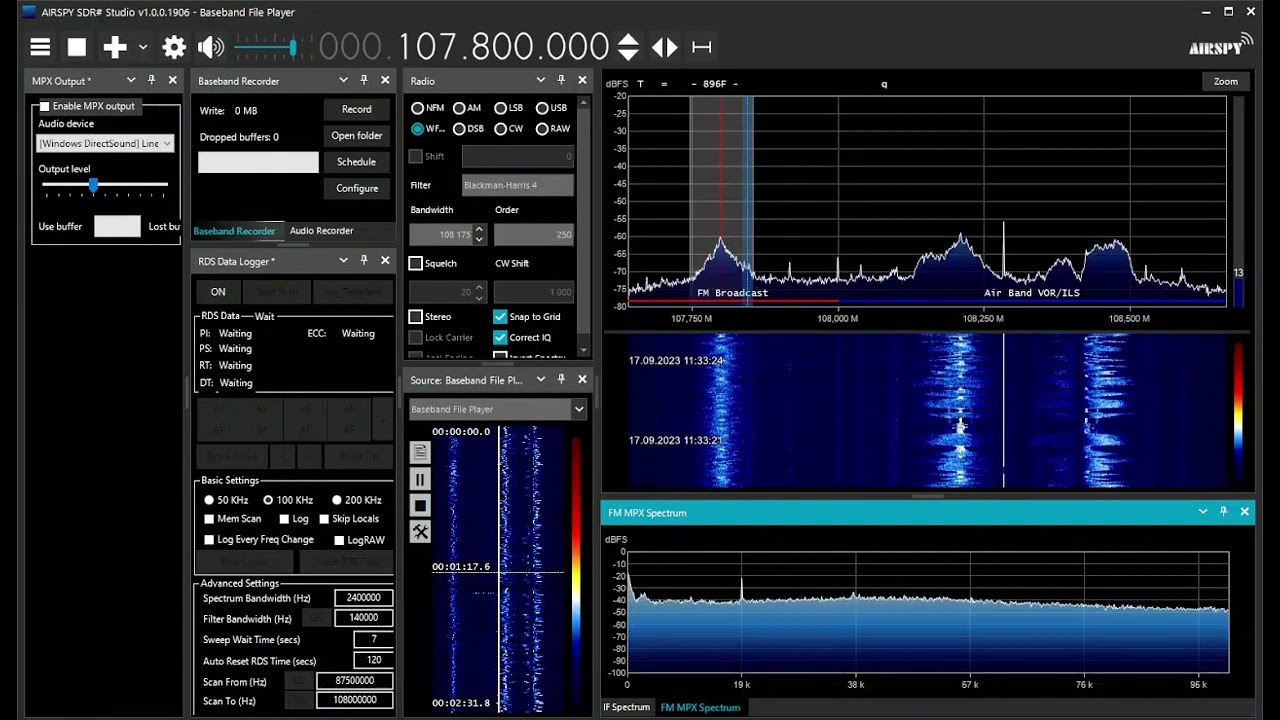Enable MPX output checkbox
Screen dimensions: 1280x720
coord(45,106)
